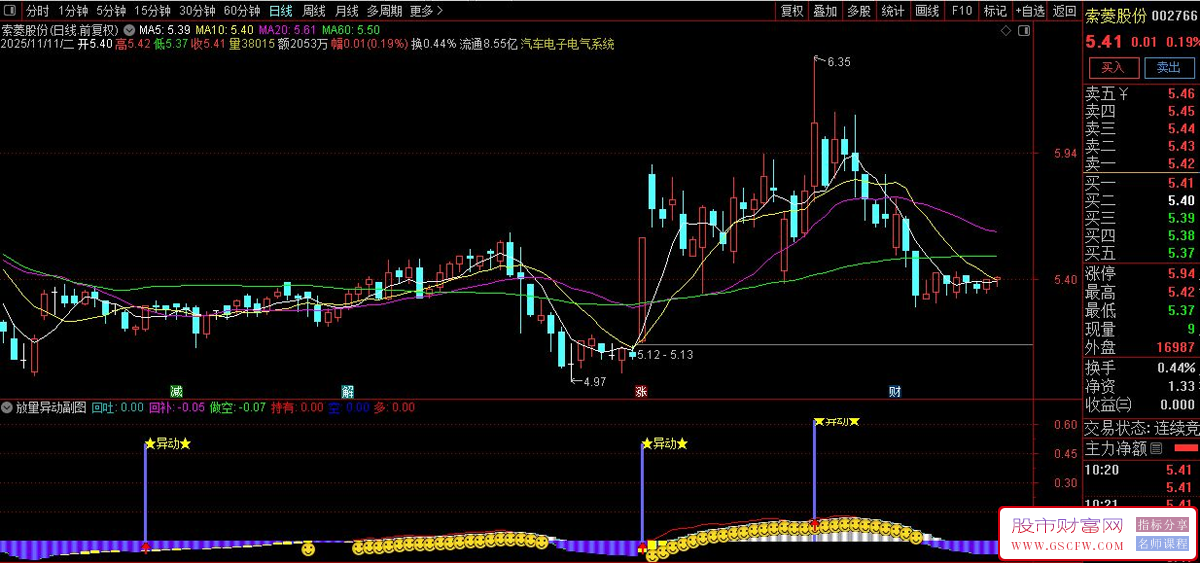Viewport: 1200px width, 563px height.
Task: Click the 6.35 high price label
Action: (x=839, y=62)
